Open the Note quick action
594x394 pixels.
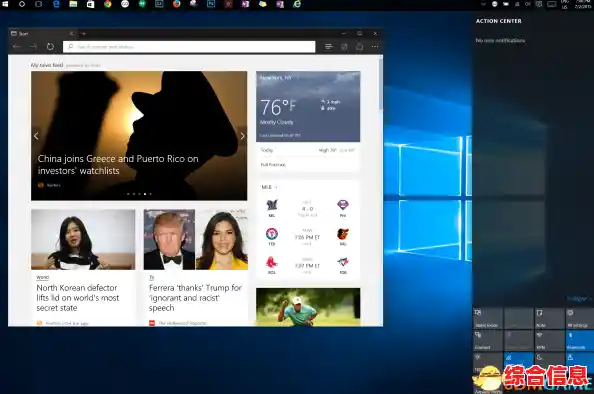[x=549, y=318]
